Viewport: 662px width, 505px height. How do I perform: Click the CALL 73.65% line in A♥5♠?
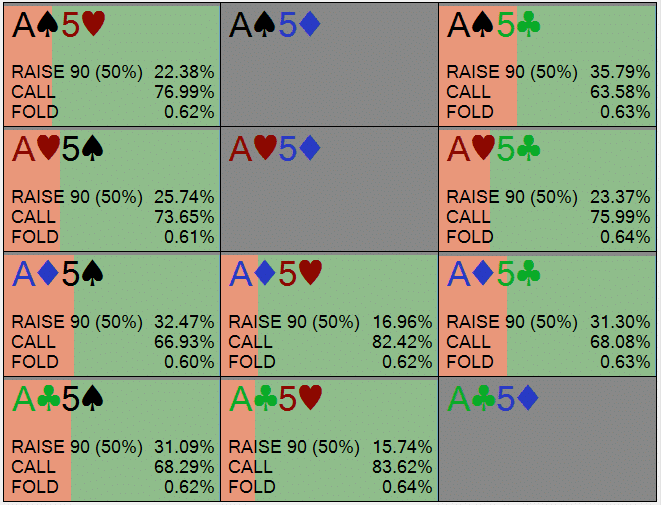(x=112, y=216)
